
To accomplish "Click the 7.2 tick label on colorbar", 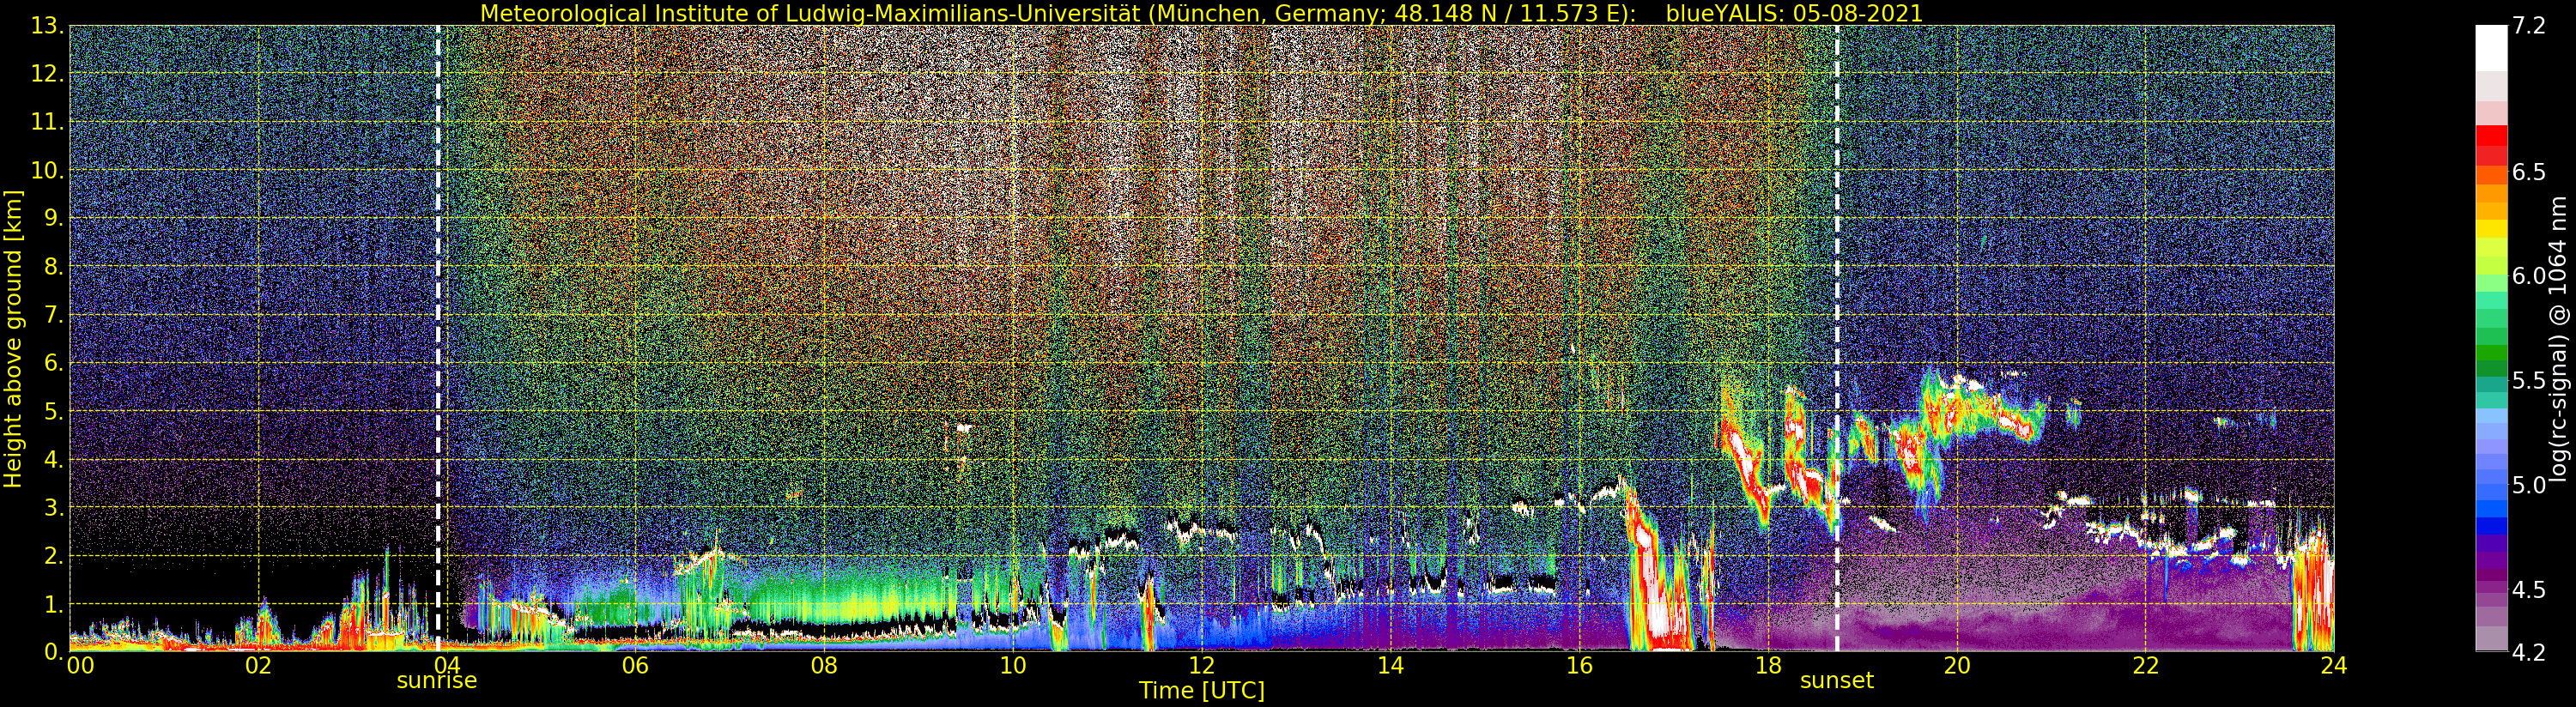I will (2528, 26).
